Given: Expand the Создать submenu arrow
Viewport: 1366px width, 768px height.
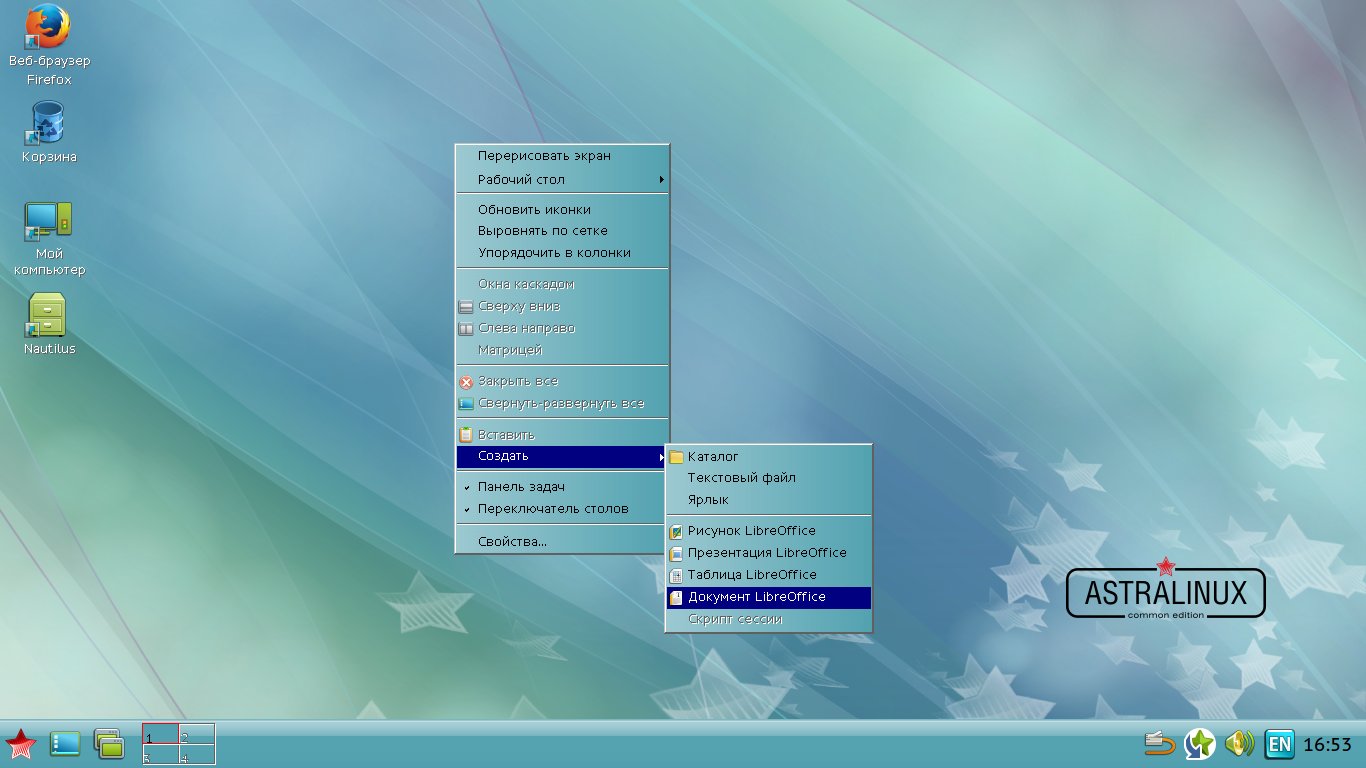Looking at the screenshot, I should 661,456.
